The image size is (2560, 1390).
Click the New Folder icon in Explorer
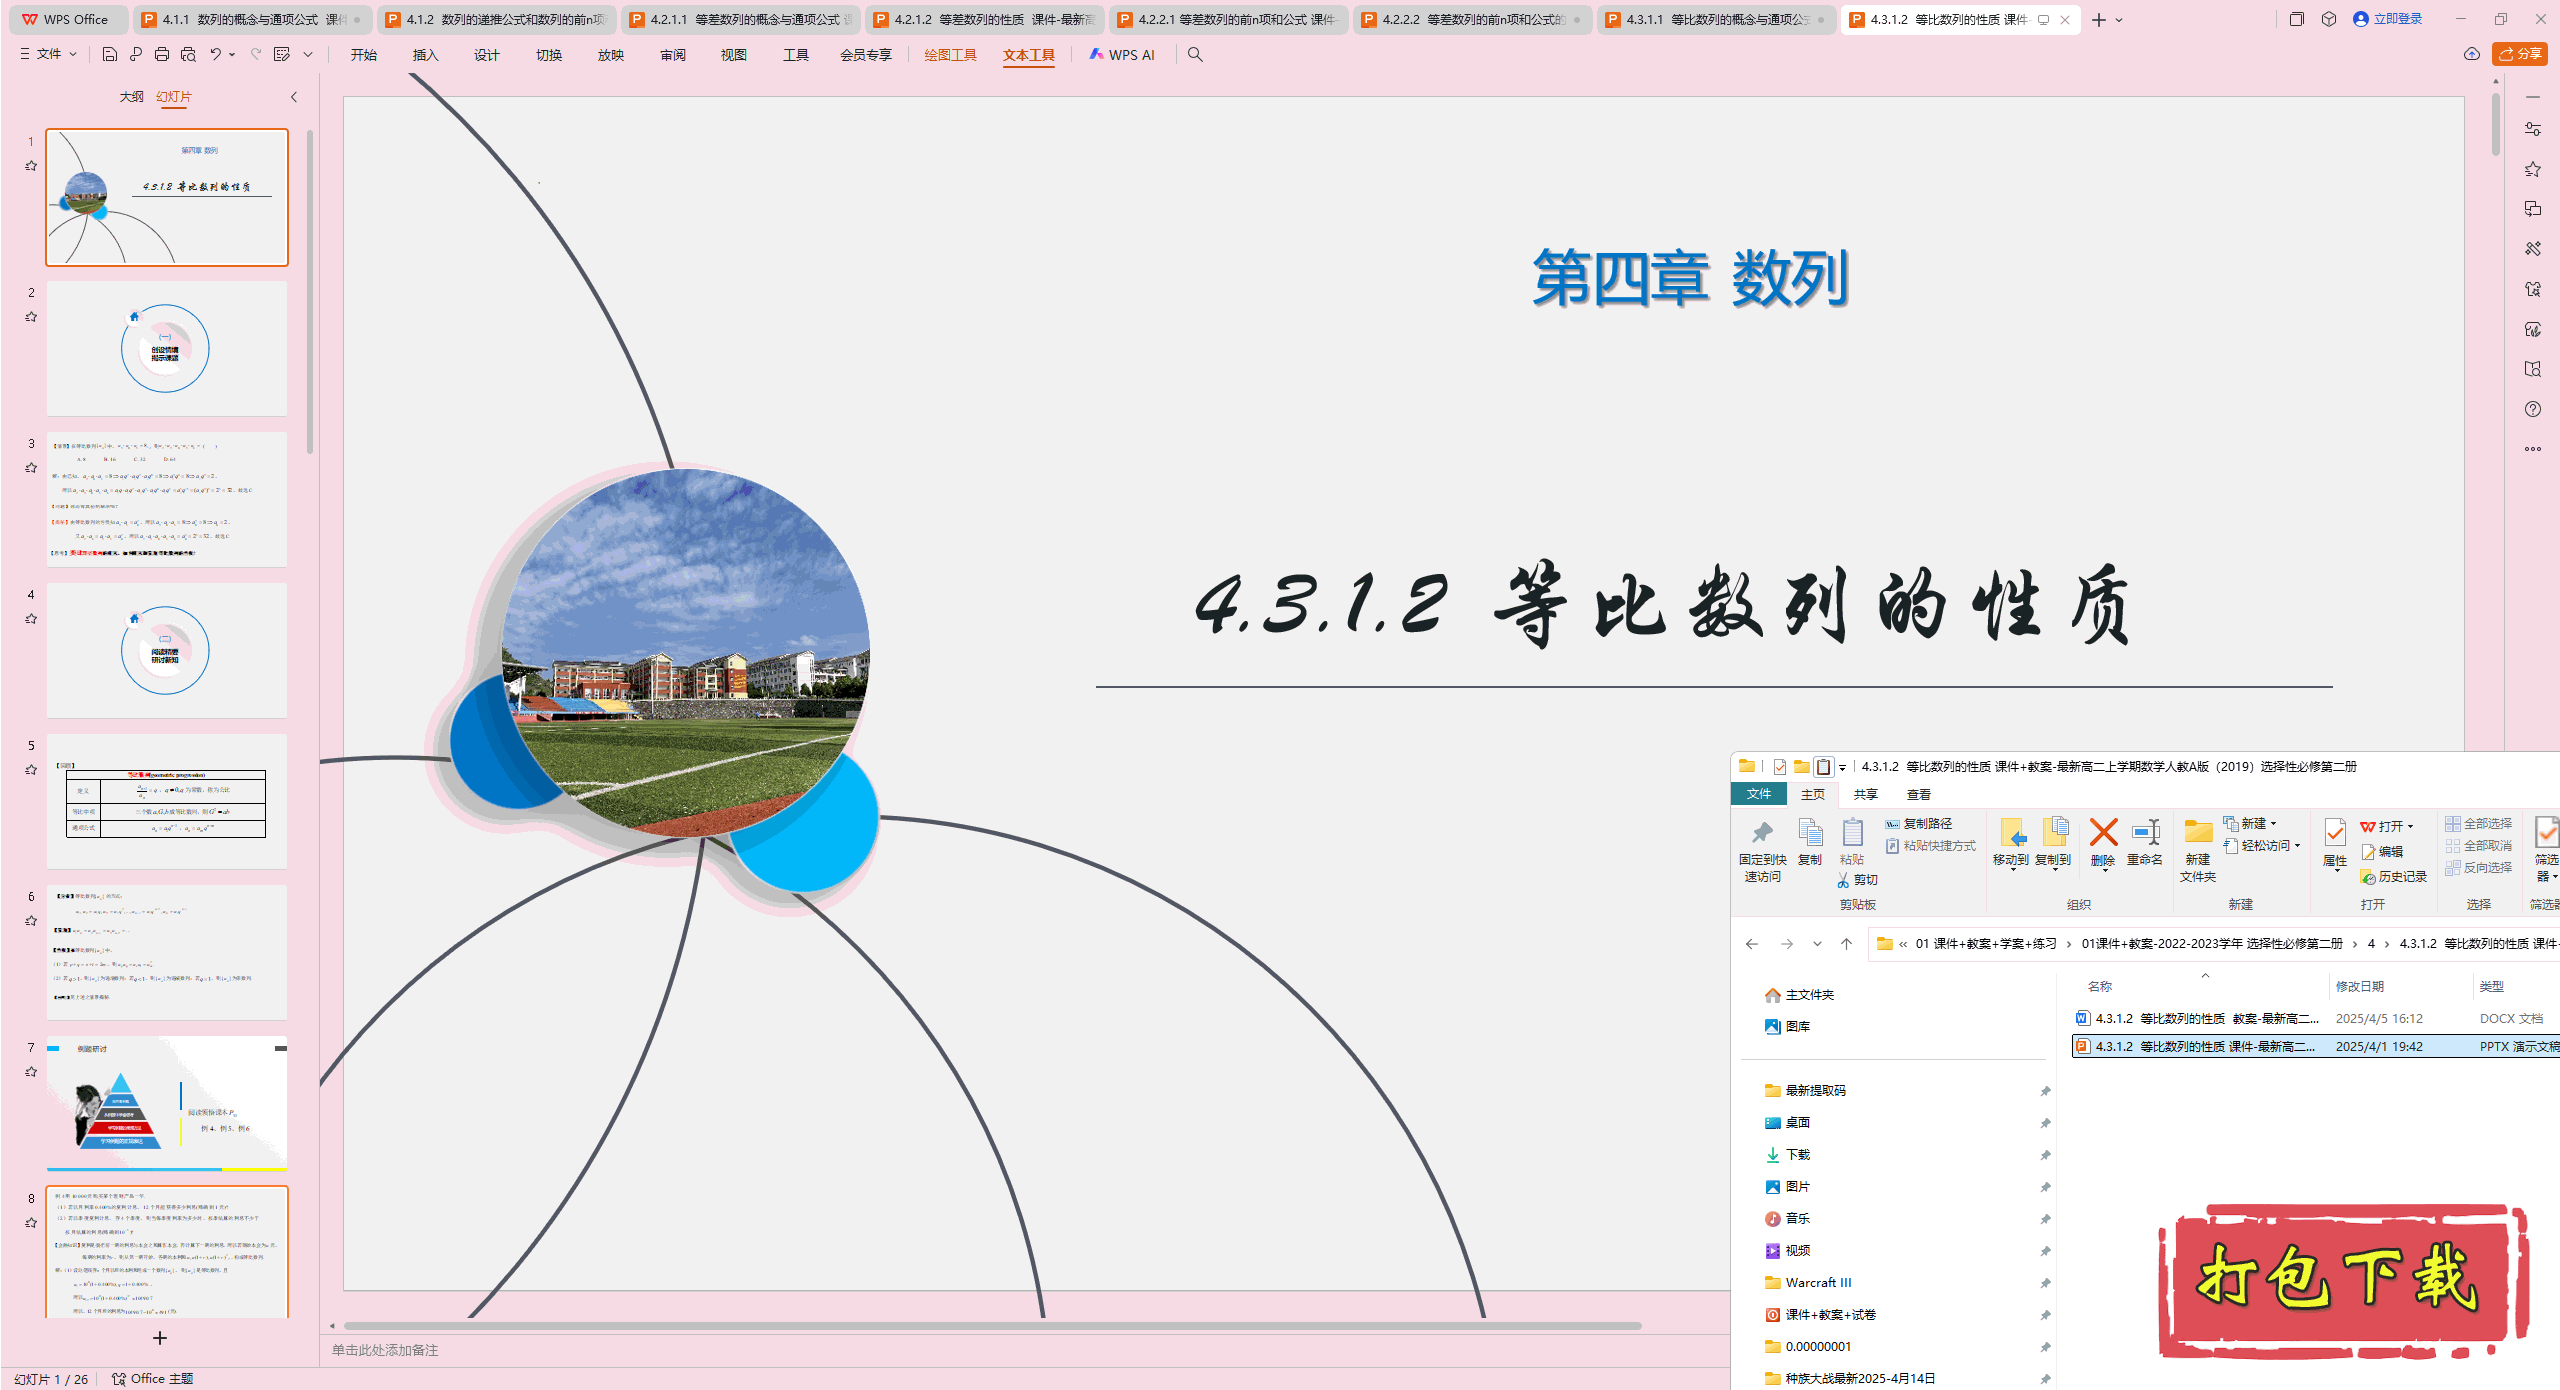tap(2198, 832)
